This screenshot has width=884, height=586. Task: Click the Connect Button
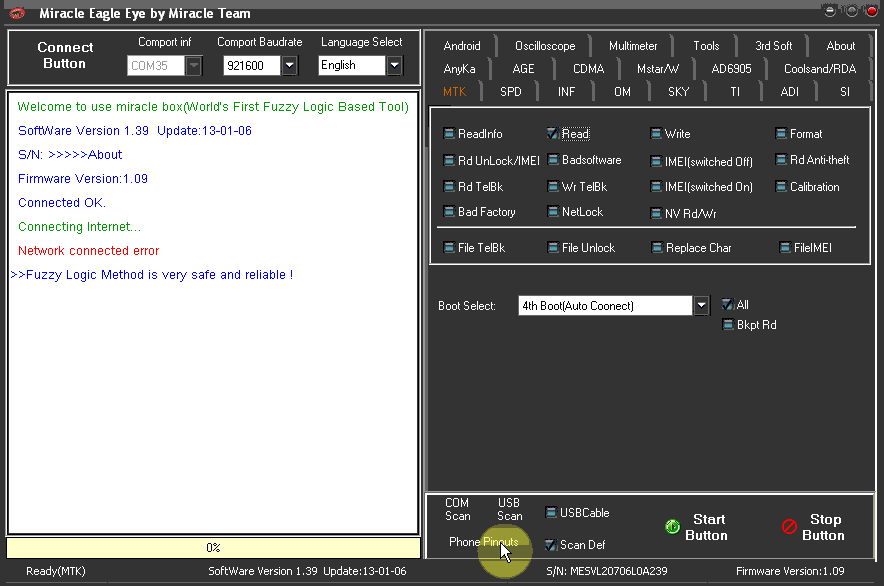tap(65, 55)
